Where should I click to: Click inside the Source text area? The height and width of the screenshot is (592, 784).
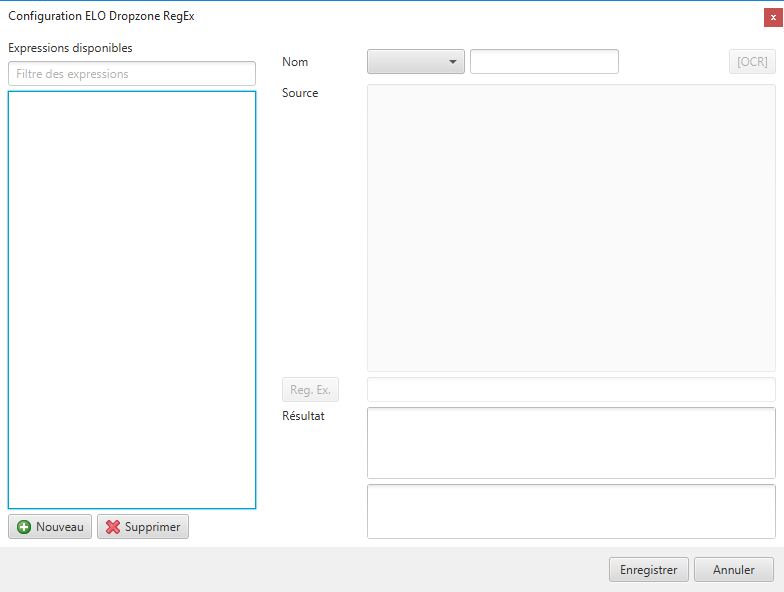[x=572, y=228]
